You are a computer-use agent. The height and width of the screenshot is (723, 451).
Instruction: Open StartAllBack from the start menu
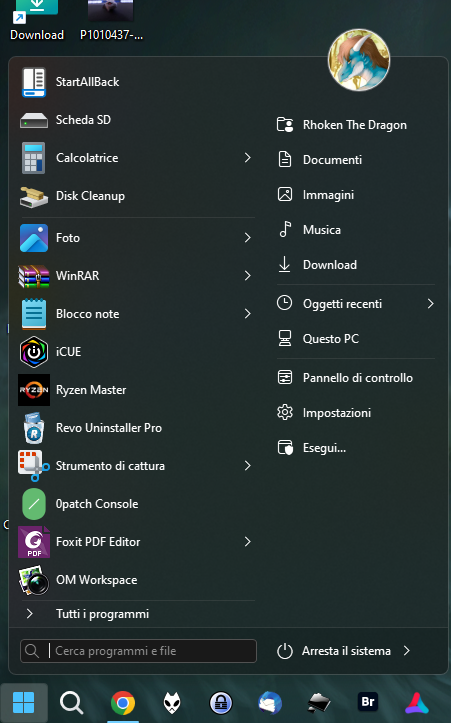pos(136,82)
